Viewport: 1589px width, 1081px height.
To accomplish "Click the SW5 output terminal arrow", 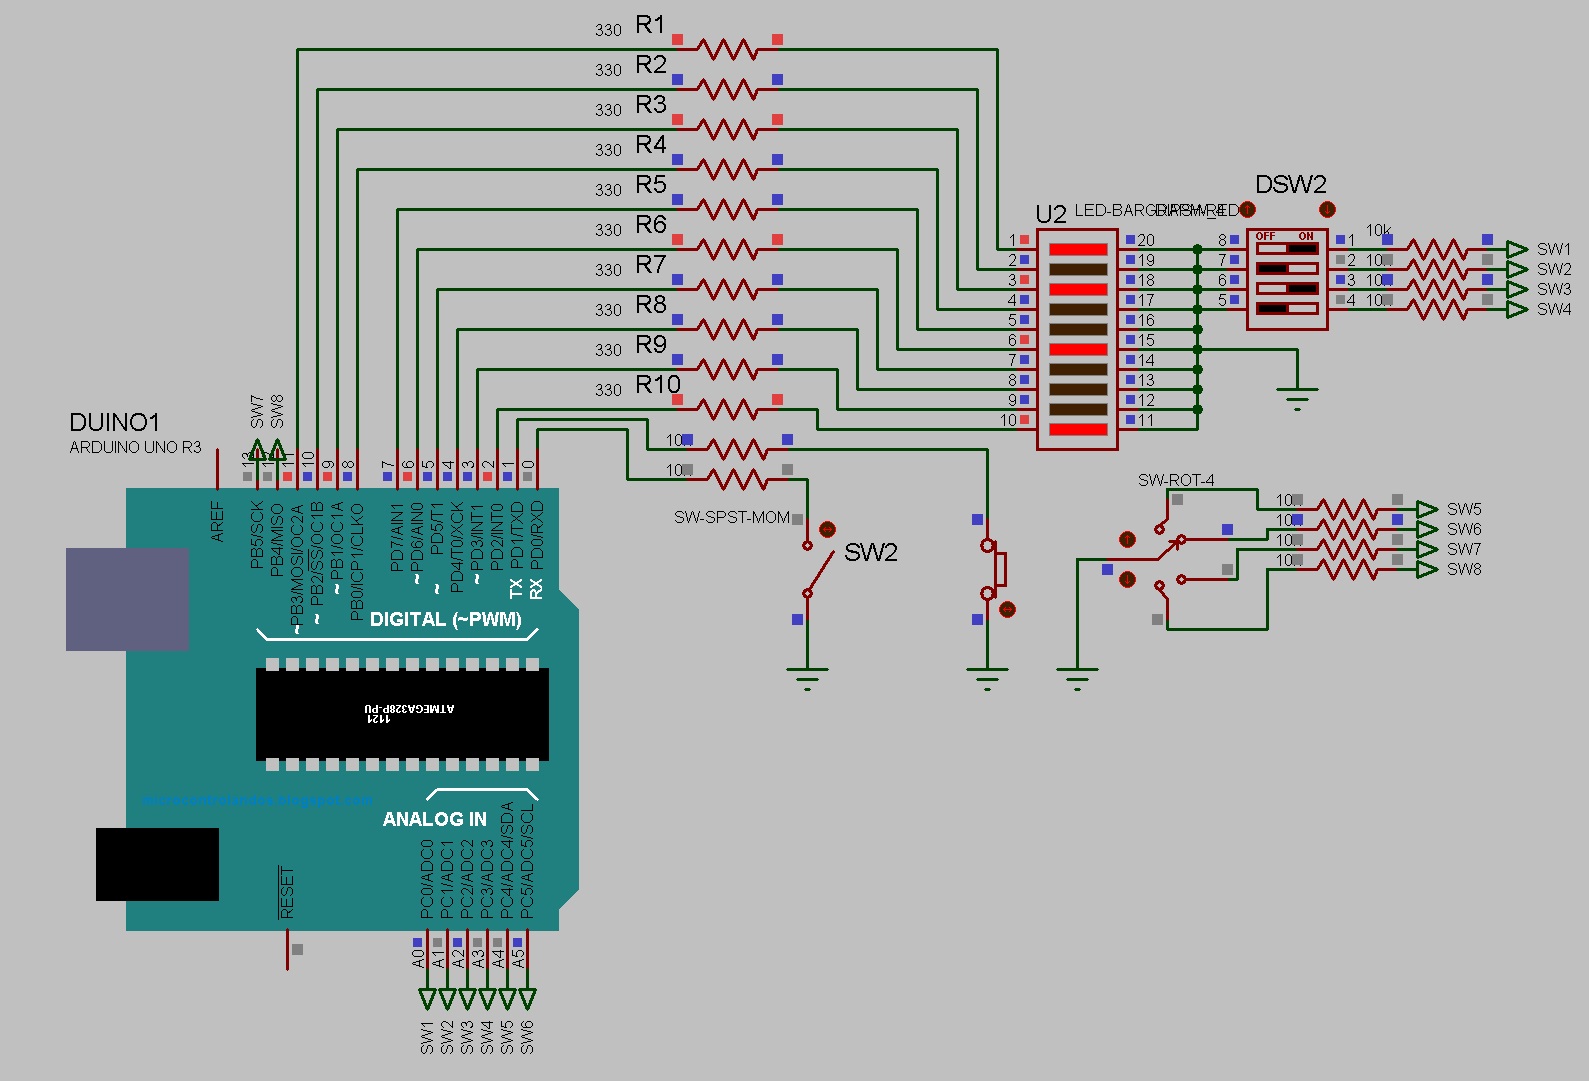I will point(1428,509).
